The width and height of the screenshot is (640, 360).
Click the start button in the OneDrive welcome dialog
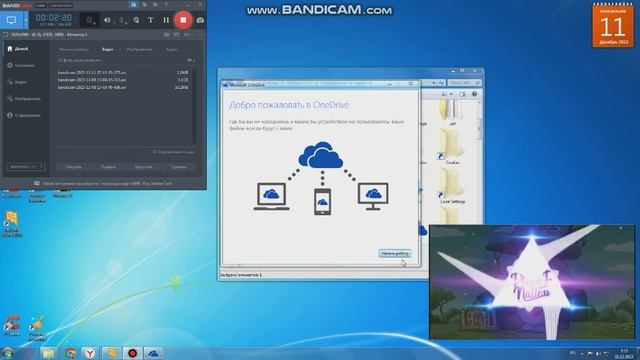coord(395,253)
